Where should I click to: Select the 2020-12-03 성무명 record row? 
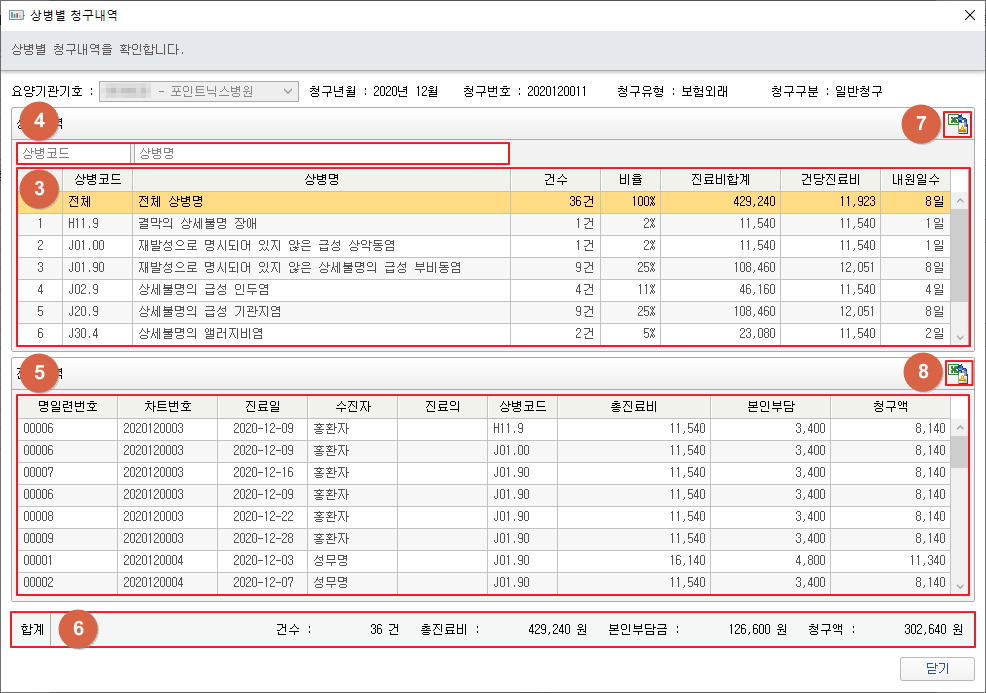480,560
